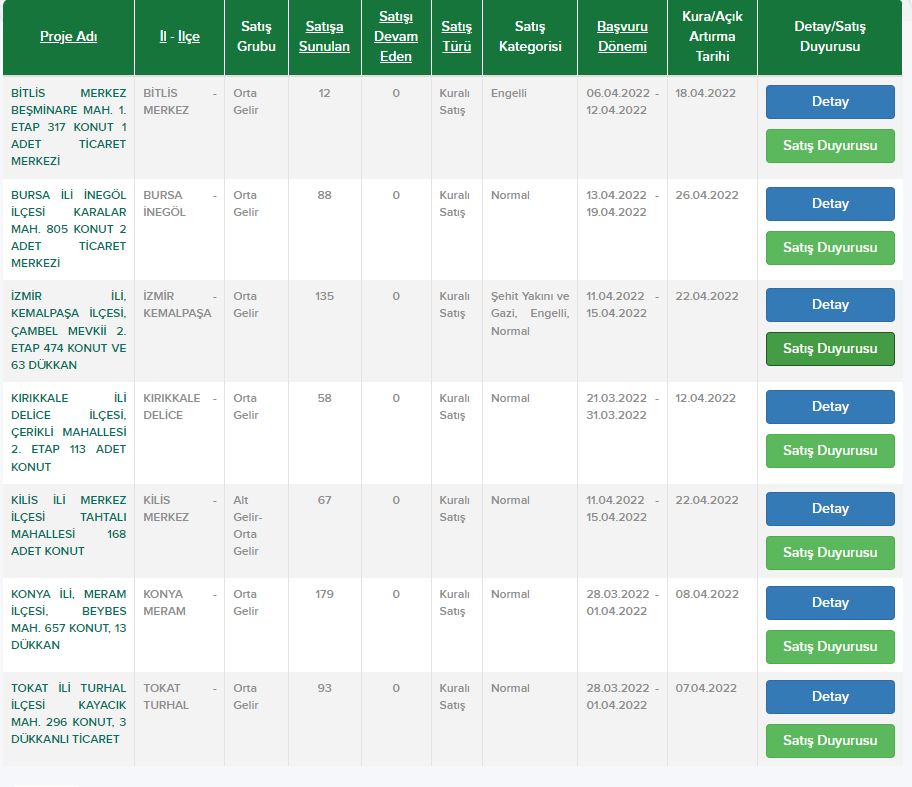
Task: Sort by Başvuru Dönemi header
Action: pyautogui.click(x=622, y=37)
